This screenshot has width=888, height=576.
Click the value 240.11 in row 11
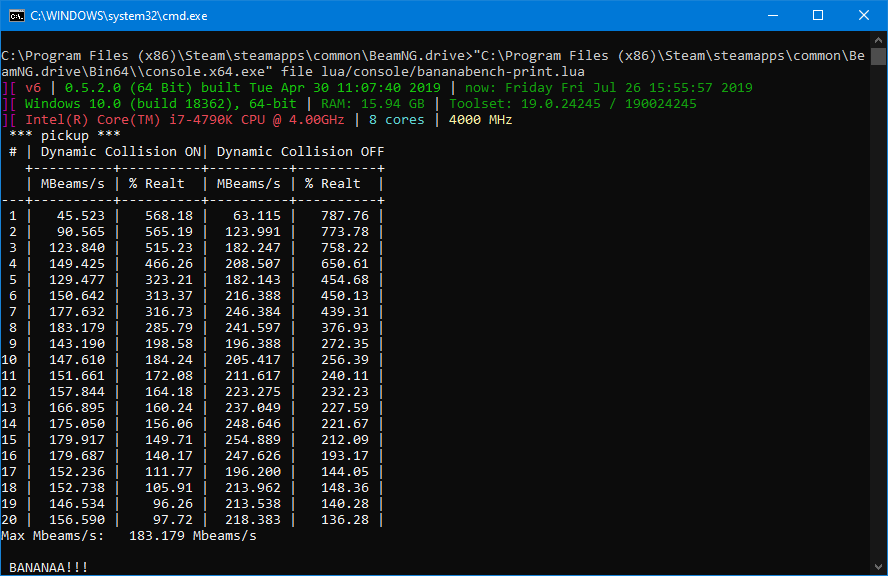(x=345, y=376)
